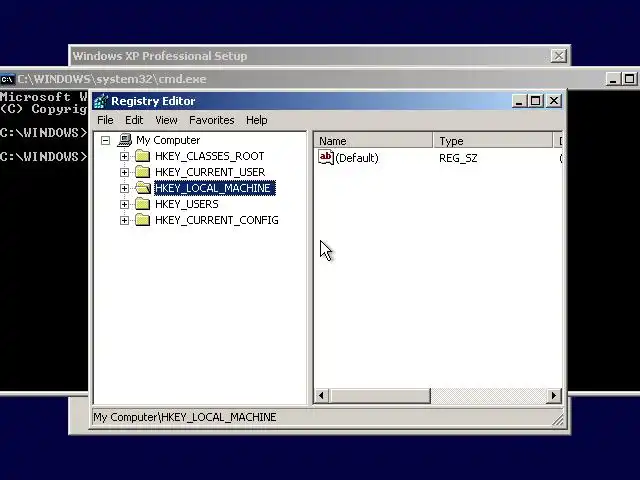Select the My Computer label
Viewport: 640px width, 480px height.
click(168, 140)
